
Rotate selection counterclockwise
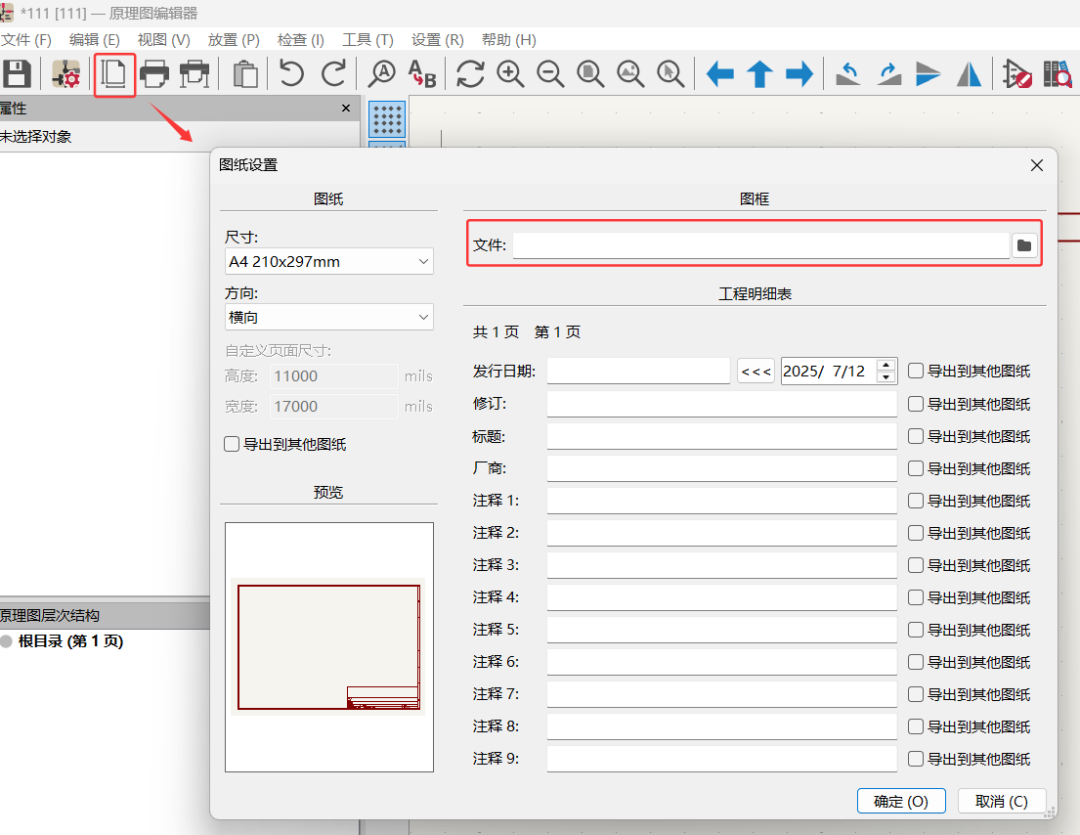[x=848, y=74]
